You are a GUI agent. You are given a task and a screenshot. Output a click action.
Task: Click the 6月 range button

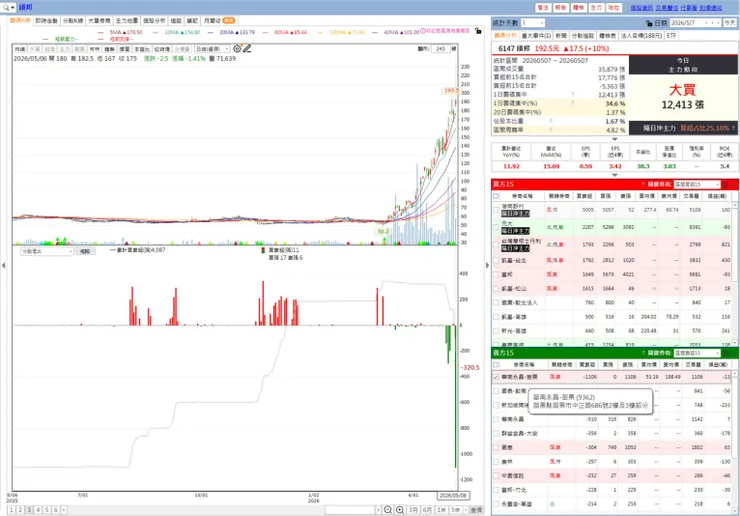click(427, 510)
